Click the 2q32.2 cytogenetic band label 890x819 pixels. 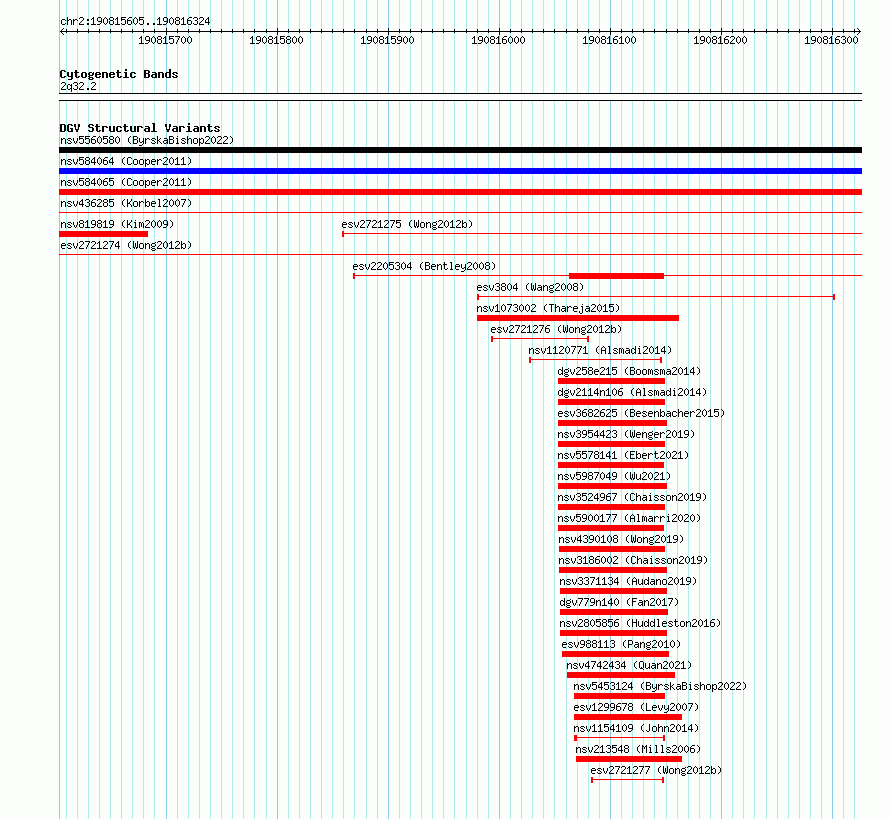78,86
